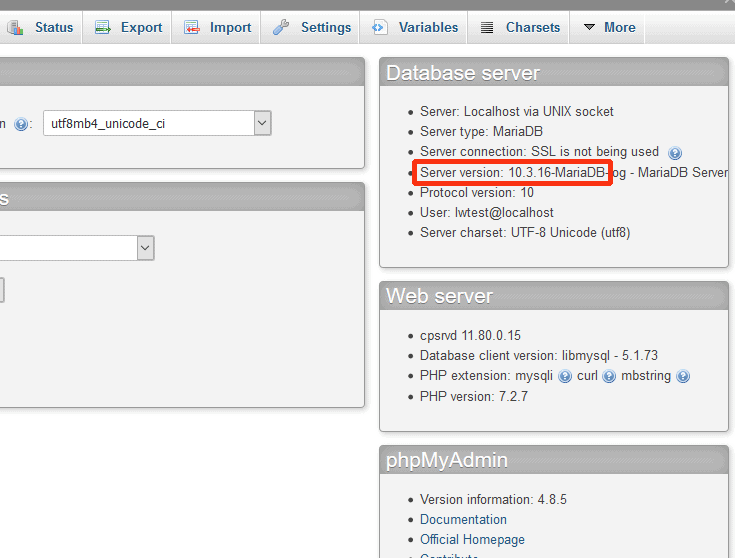Click the PHP version: 7.2.7 text

(473, 397)
